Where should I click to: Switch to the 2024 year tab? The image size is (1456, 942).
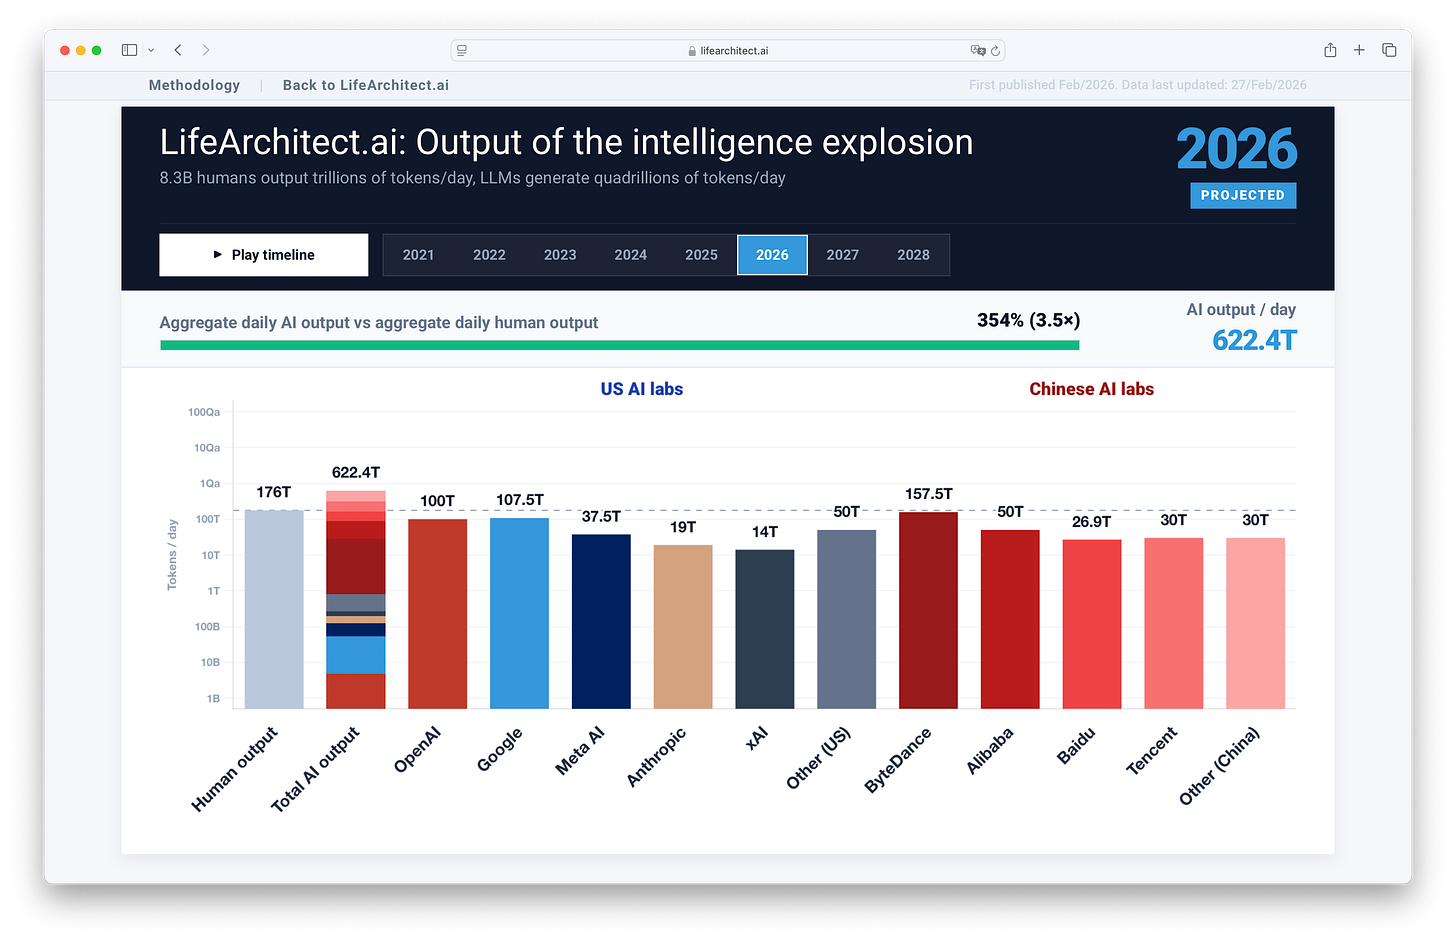631,255
